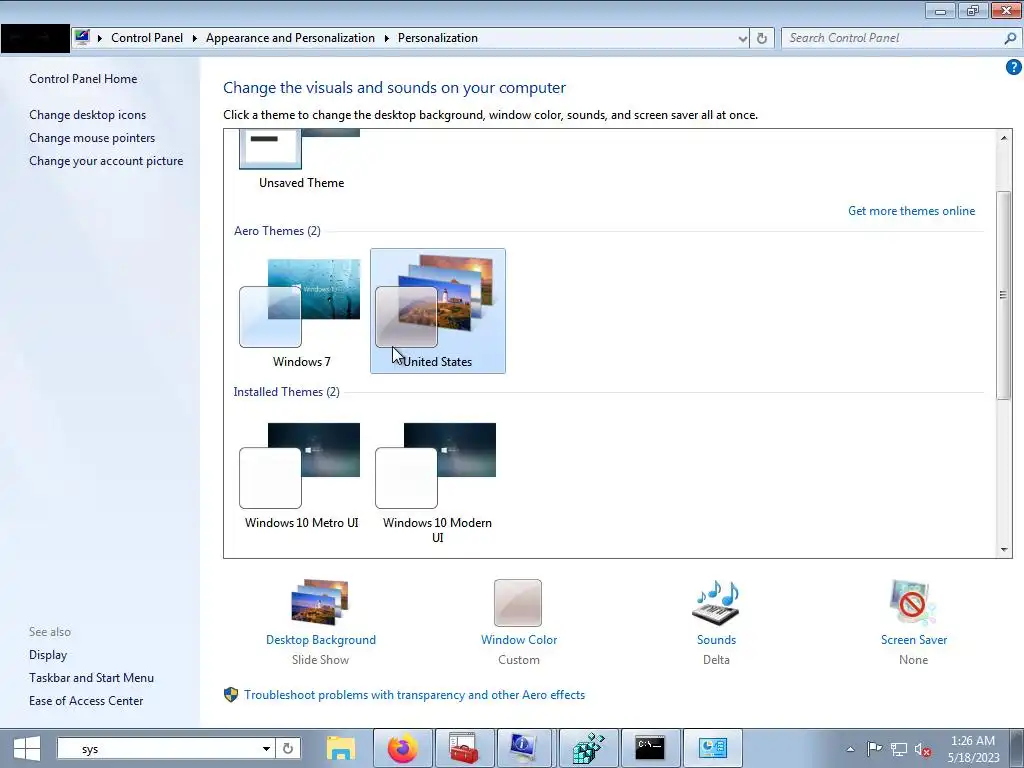
Task: Open the address bar history dropdown
Action: (743, 39)
